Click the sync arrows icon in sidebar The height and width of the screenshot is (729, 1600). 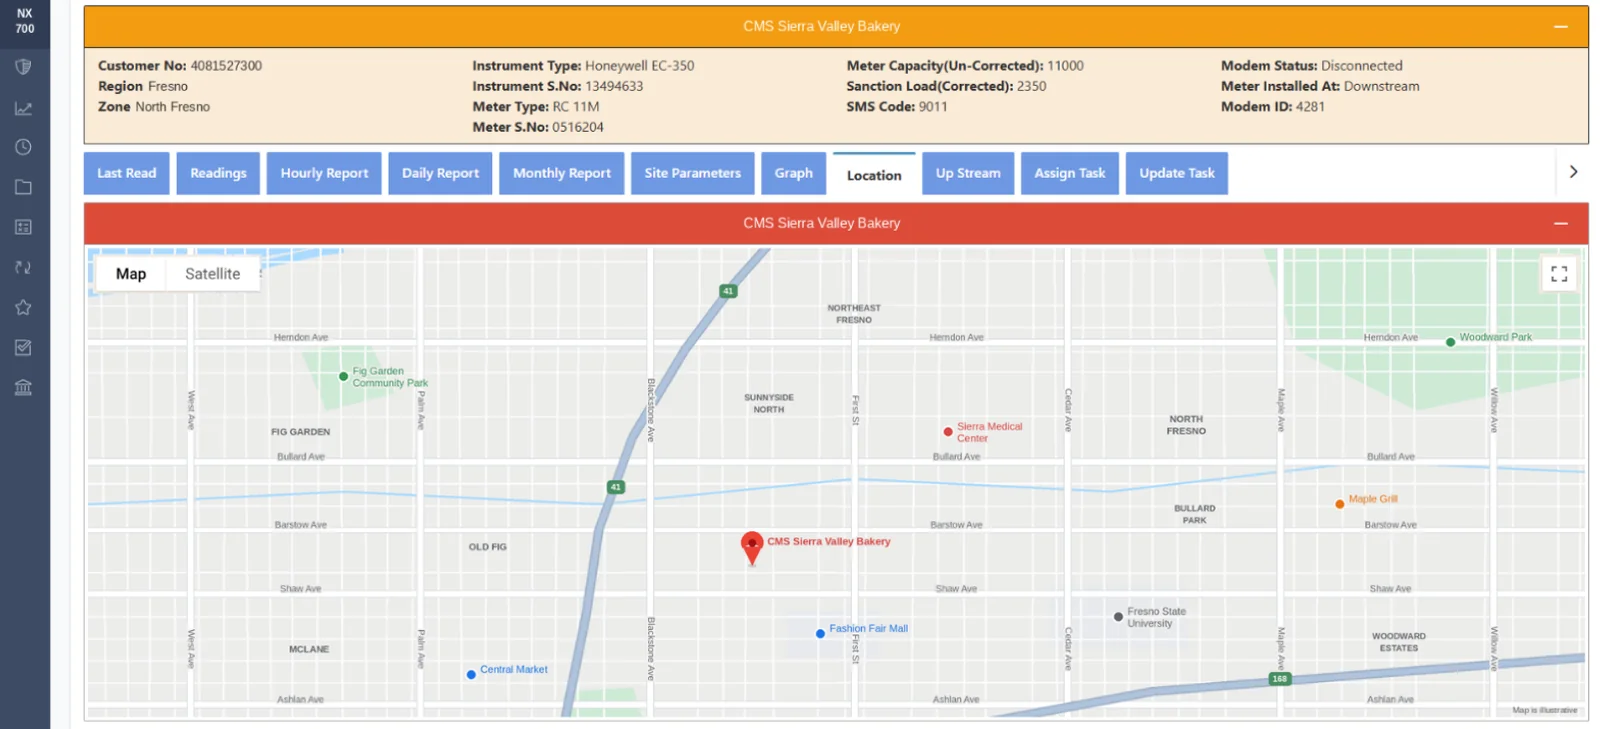(23, 267)
